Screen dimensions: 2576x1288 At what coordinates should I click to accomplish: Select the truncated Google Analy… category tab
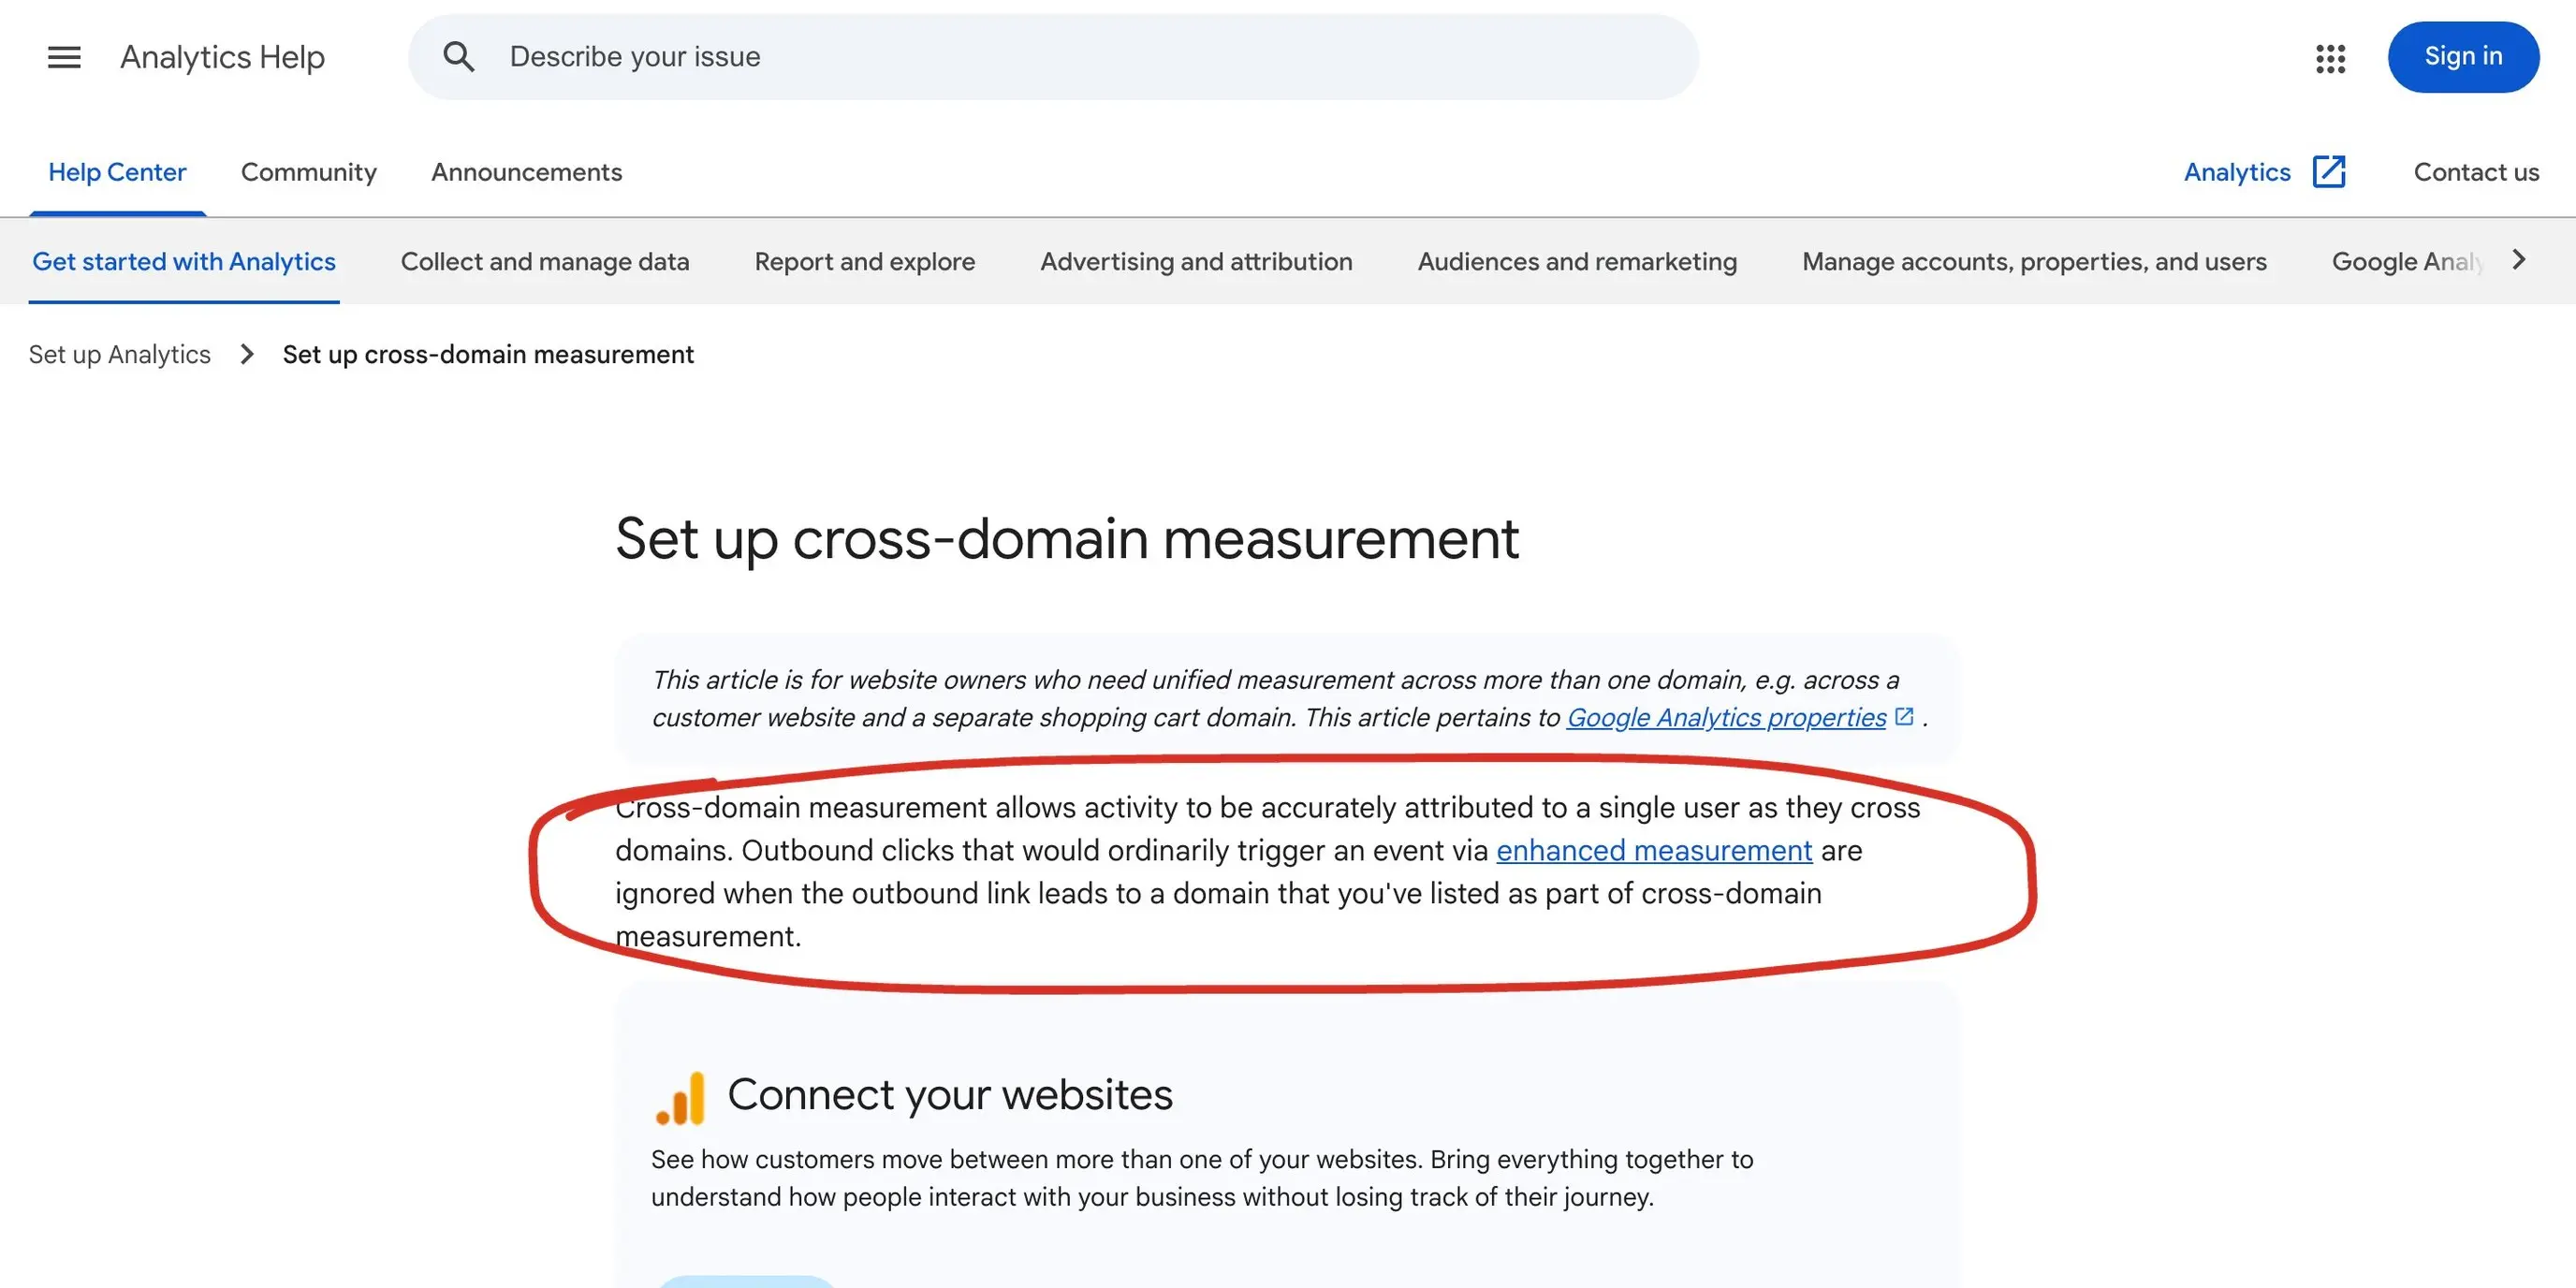2408,261
